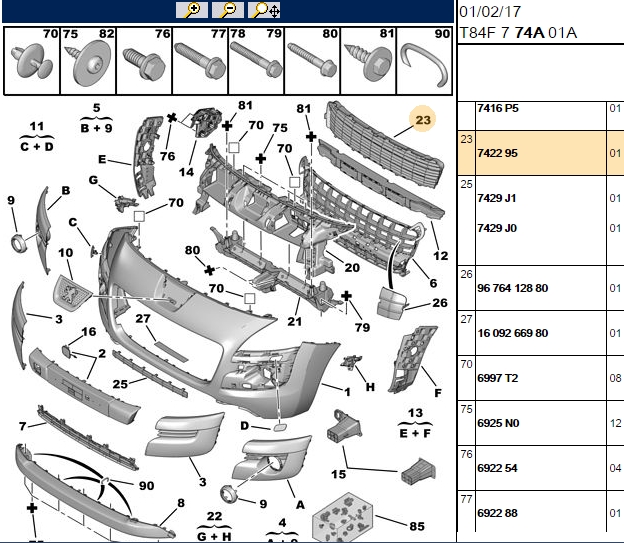Select the washer screw thumbnail 75 82
Screen dimensions: 624x543
88,61
